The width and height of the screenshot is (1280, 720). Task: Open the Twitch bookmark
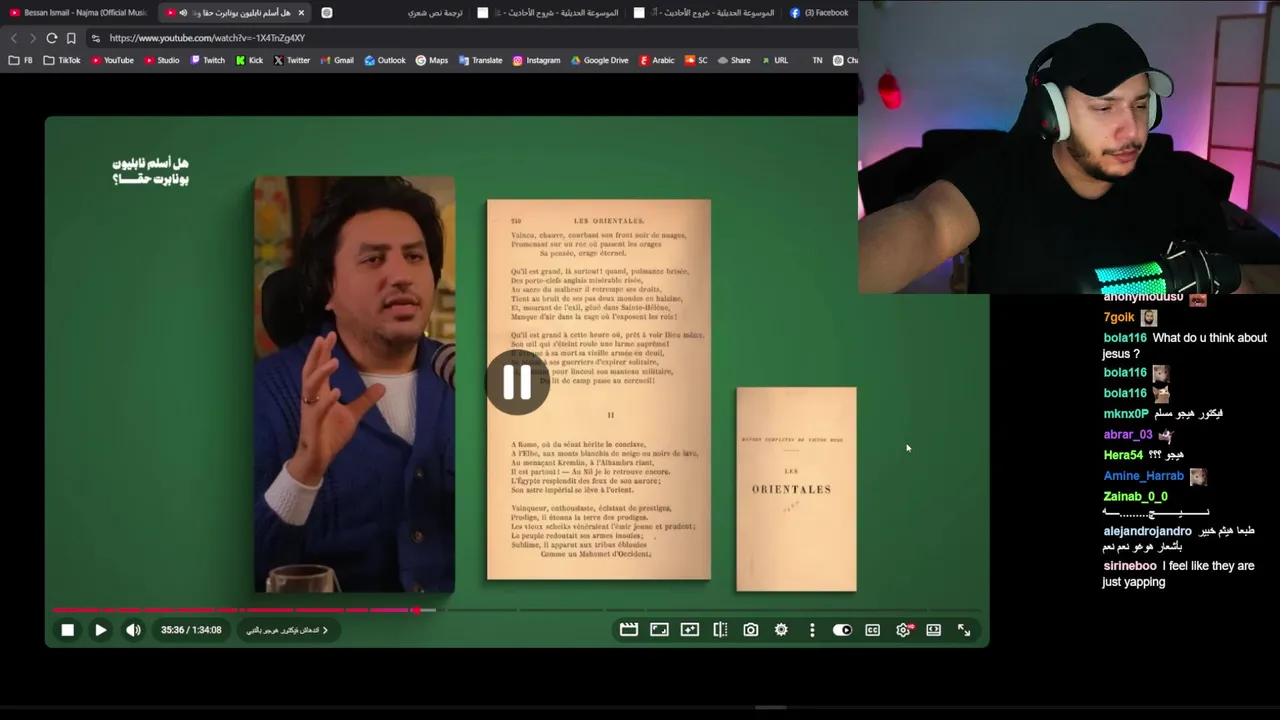pos(208,60)
